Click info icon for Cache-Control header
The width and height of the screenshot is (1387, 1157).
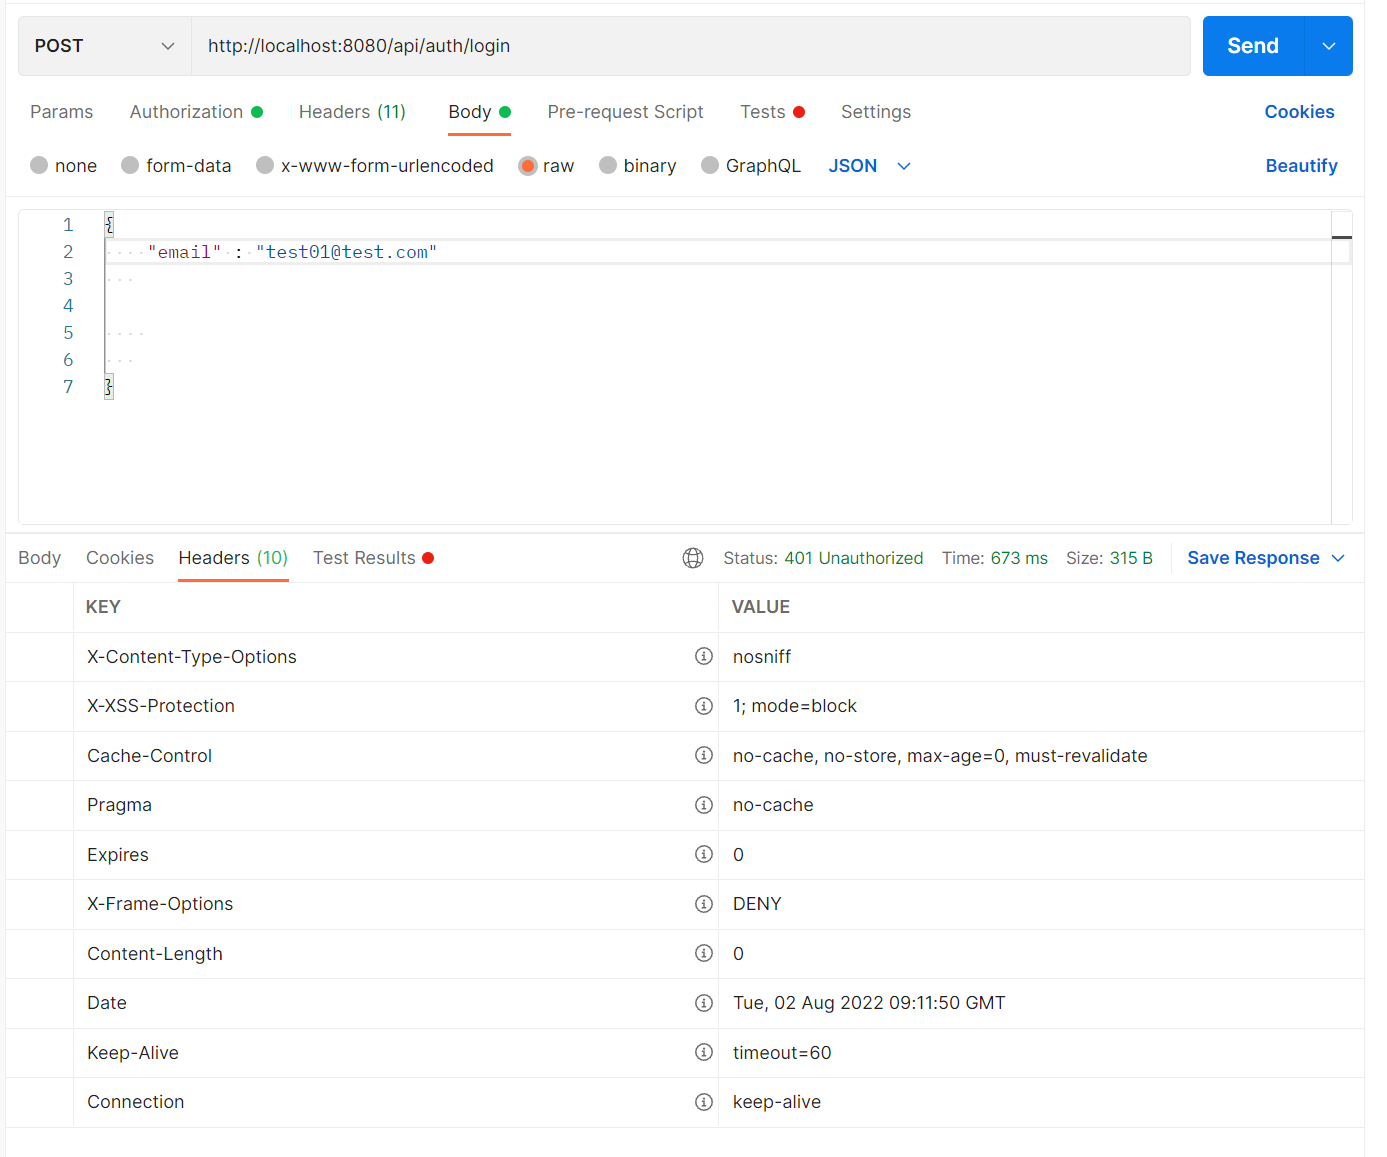[704, 755]
